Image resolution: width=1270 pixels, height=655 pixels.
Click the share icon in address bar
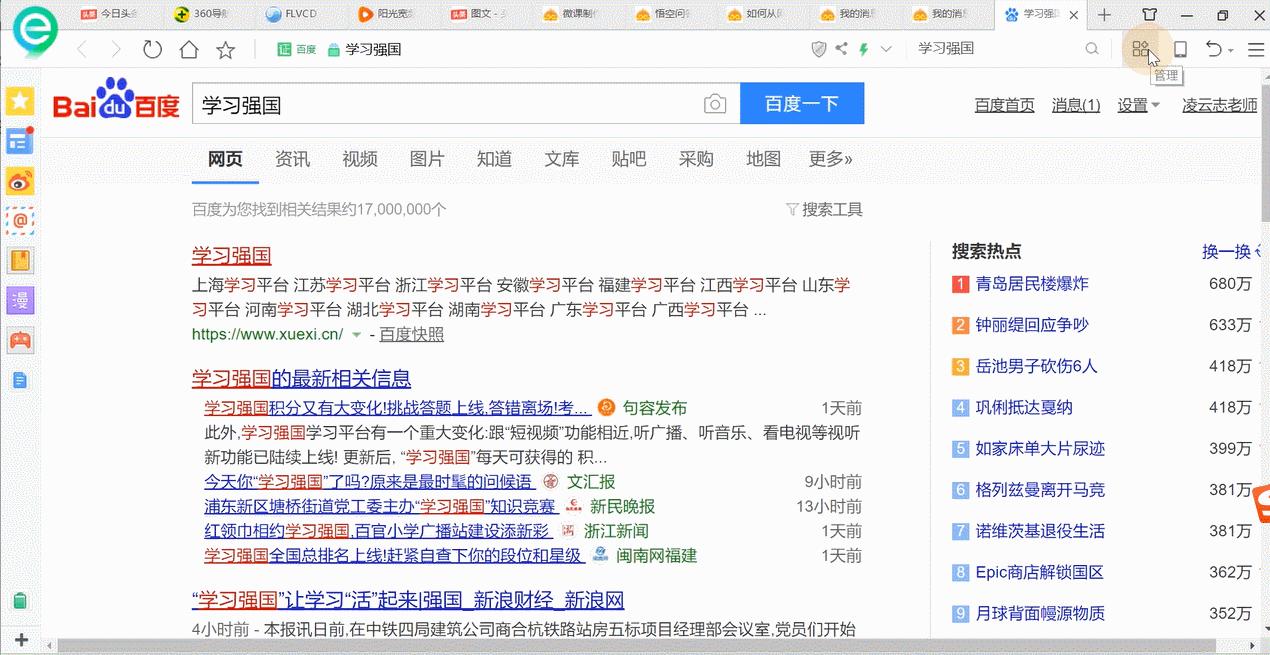pyautogui.click(x=841, y=48)
